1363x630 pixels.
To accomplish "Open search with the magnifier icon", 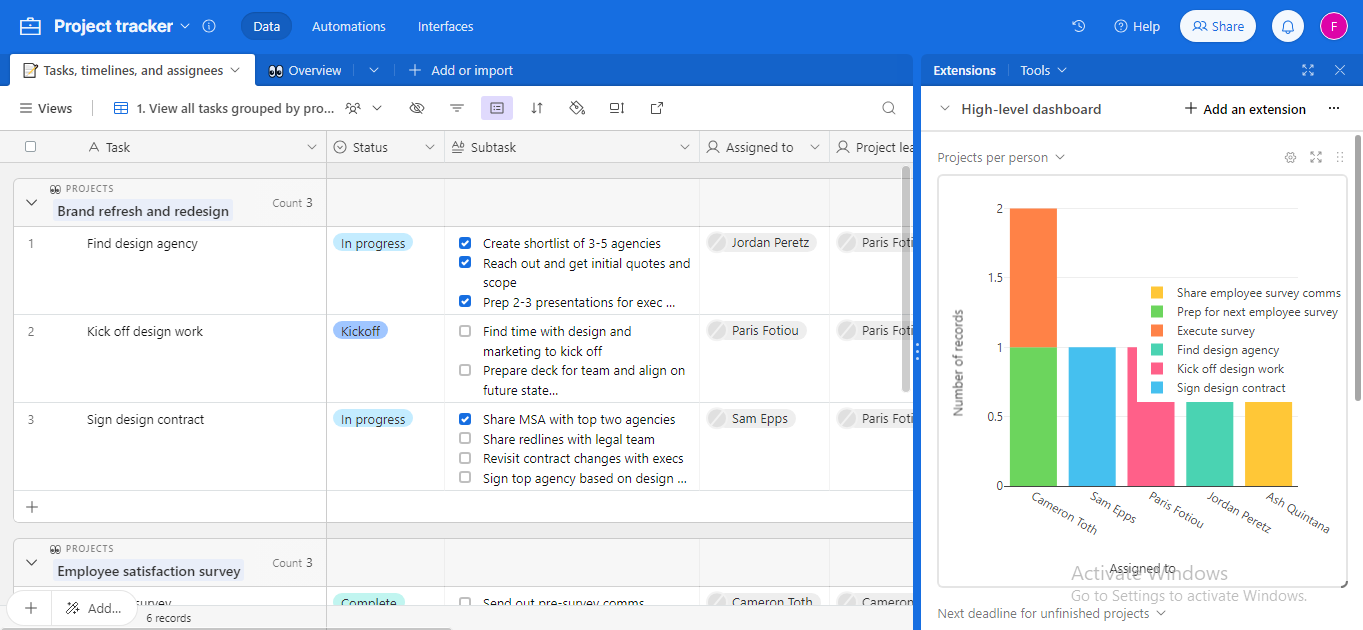I will click(x=888, y=108).
